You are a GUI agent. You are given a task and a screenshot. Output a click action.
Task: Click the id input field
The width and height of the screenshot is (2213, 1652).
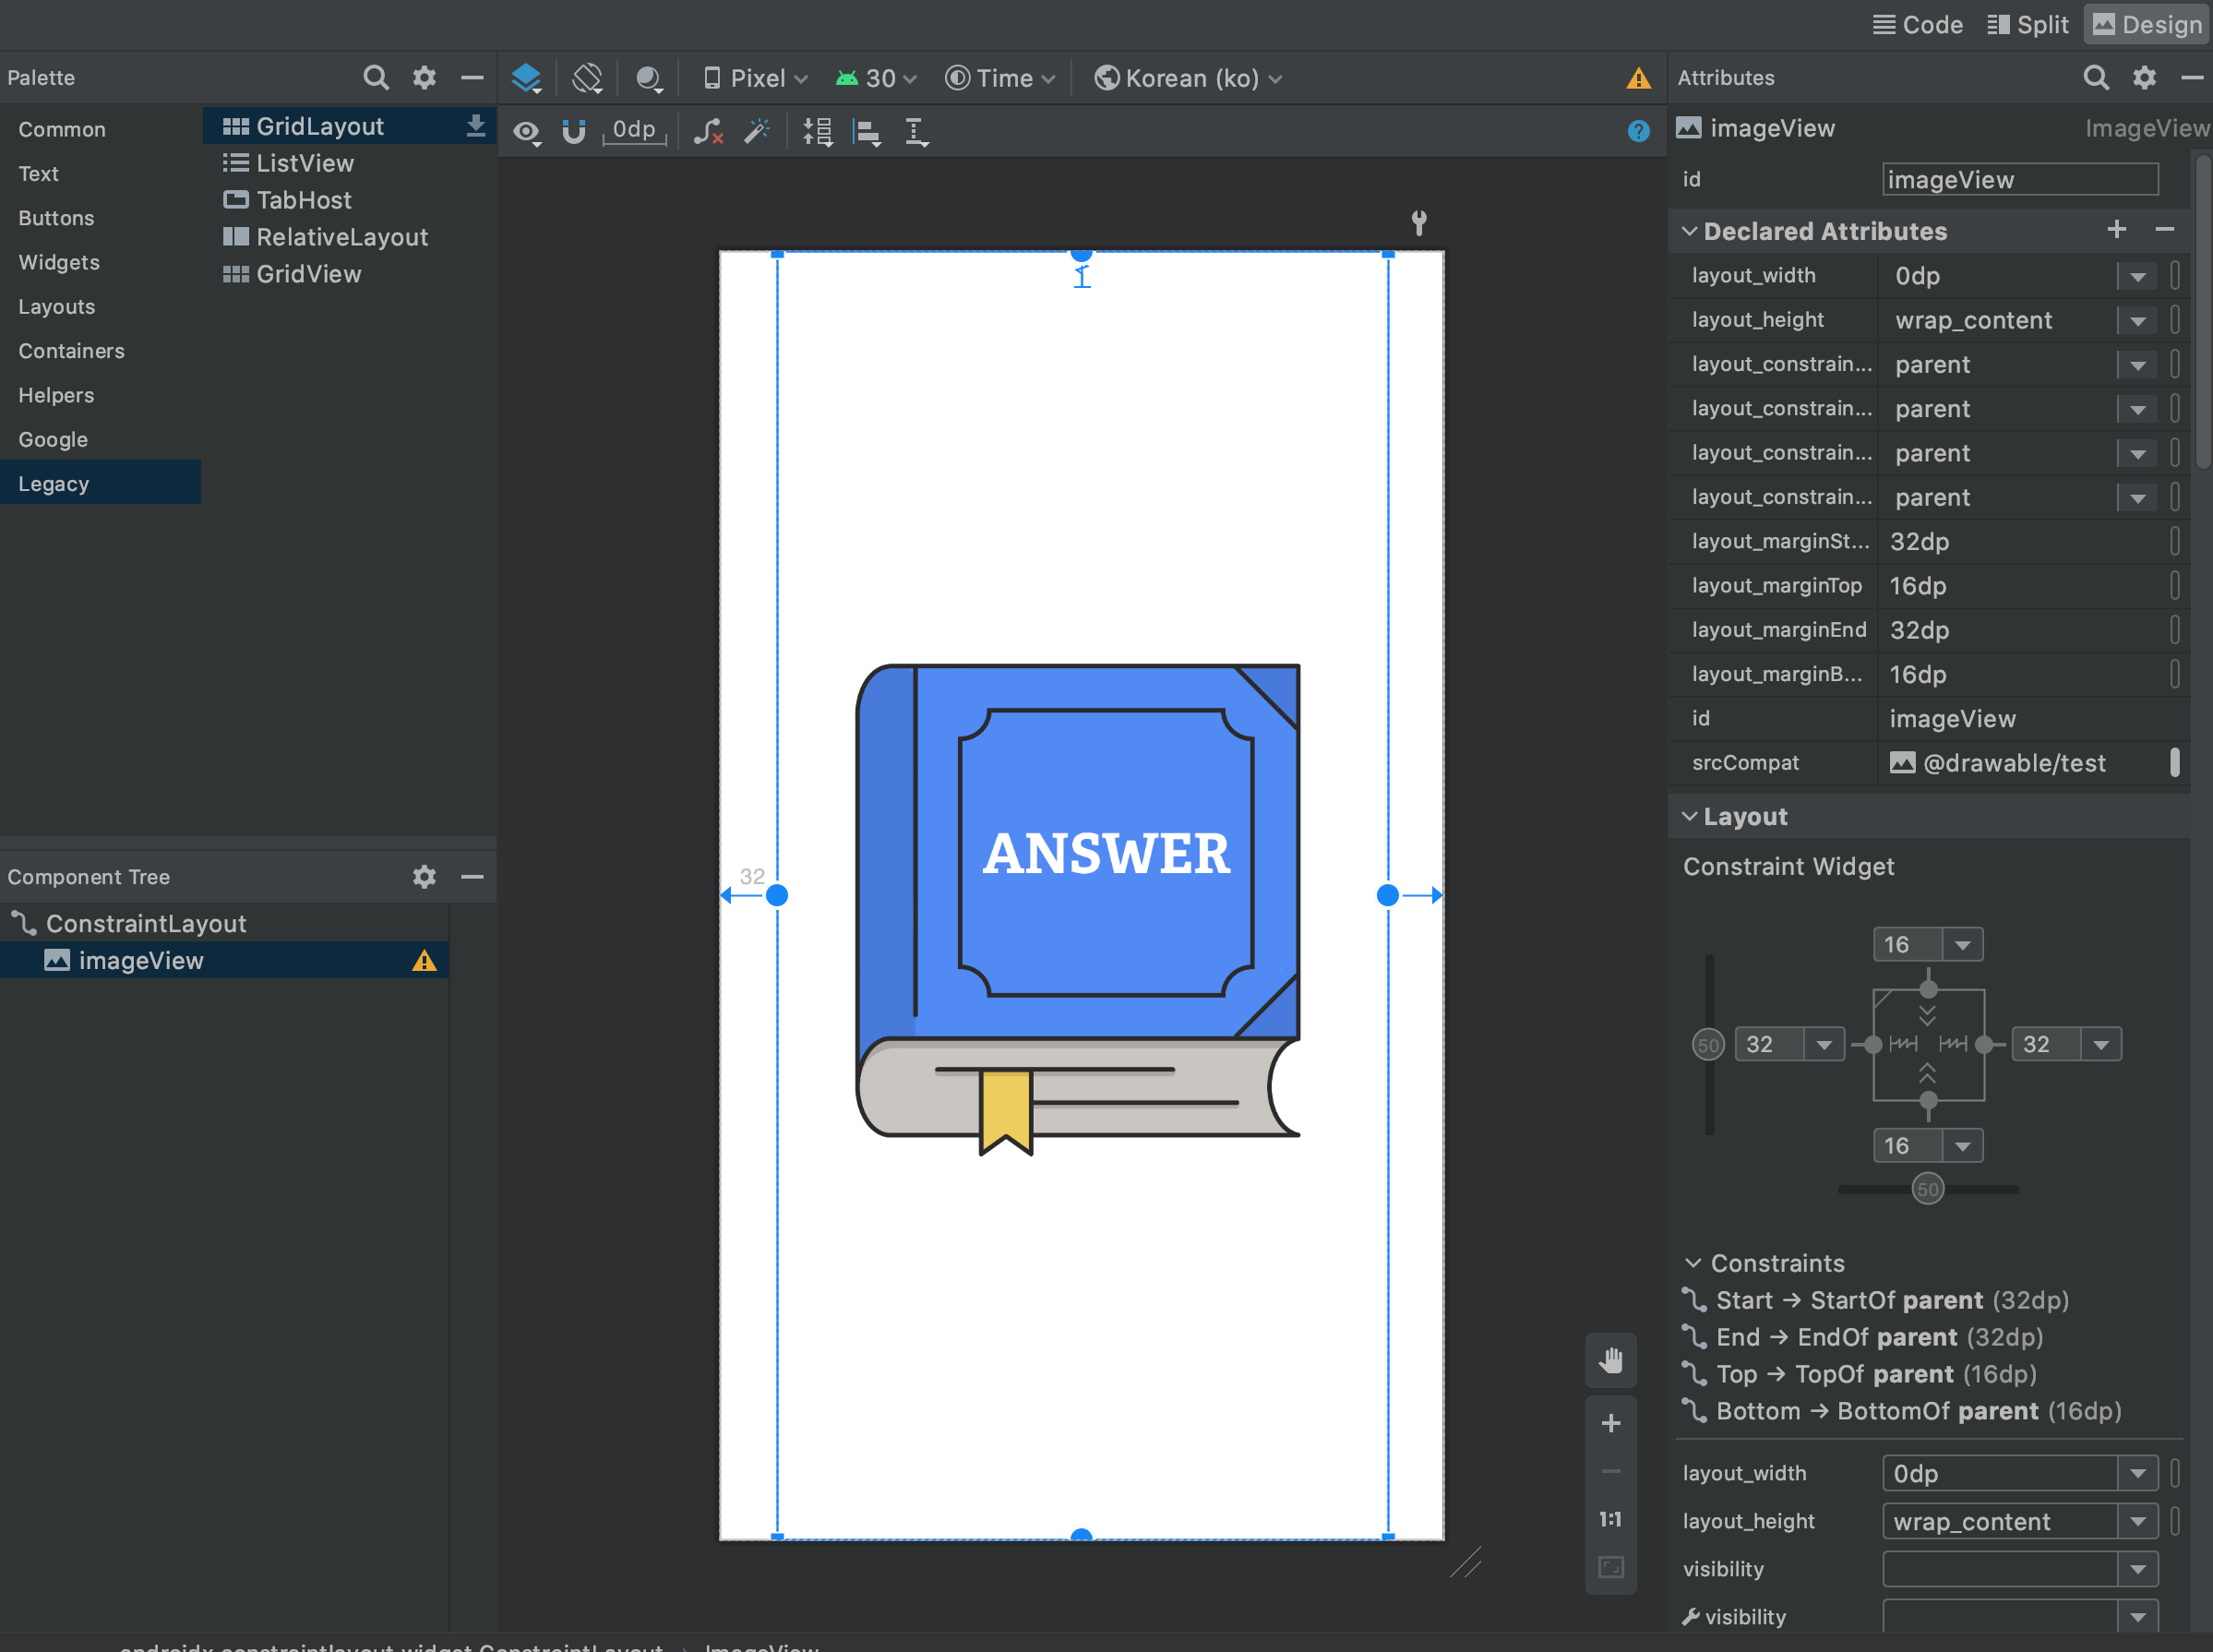[2019, 179]
